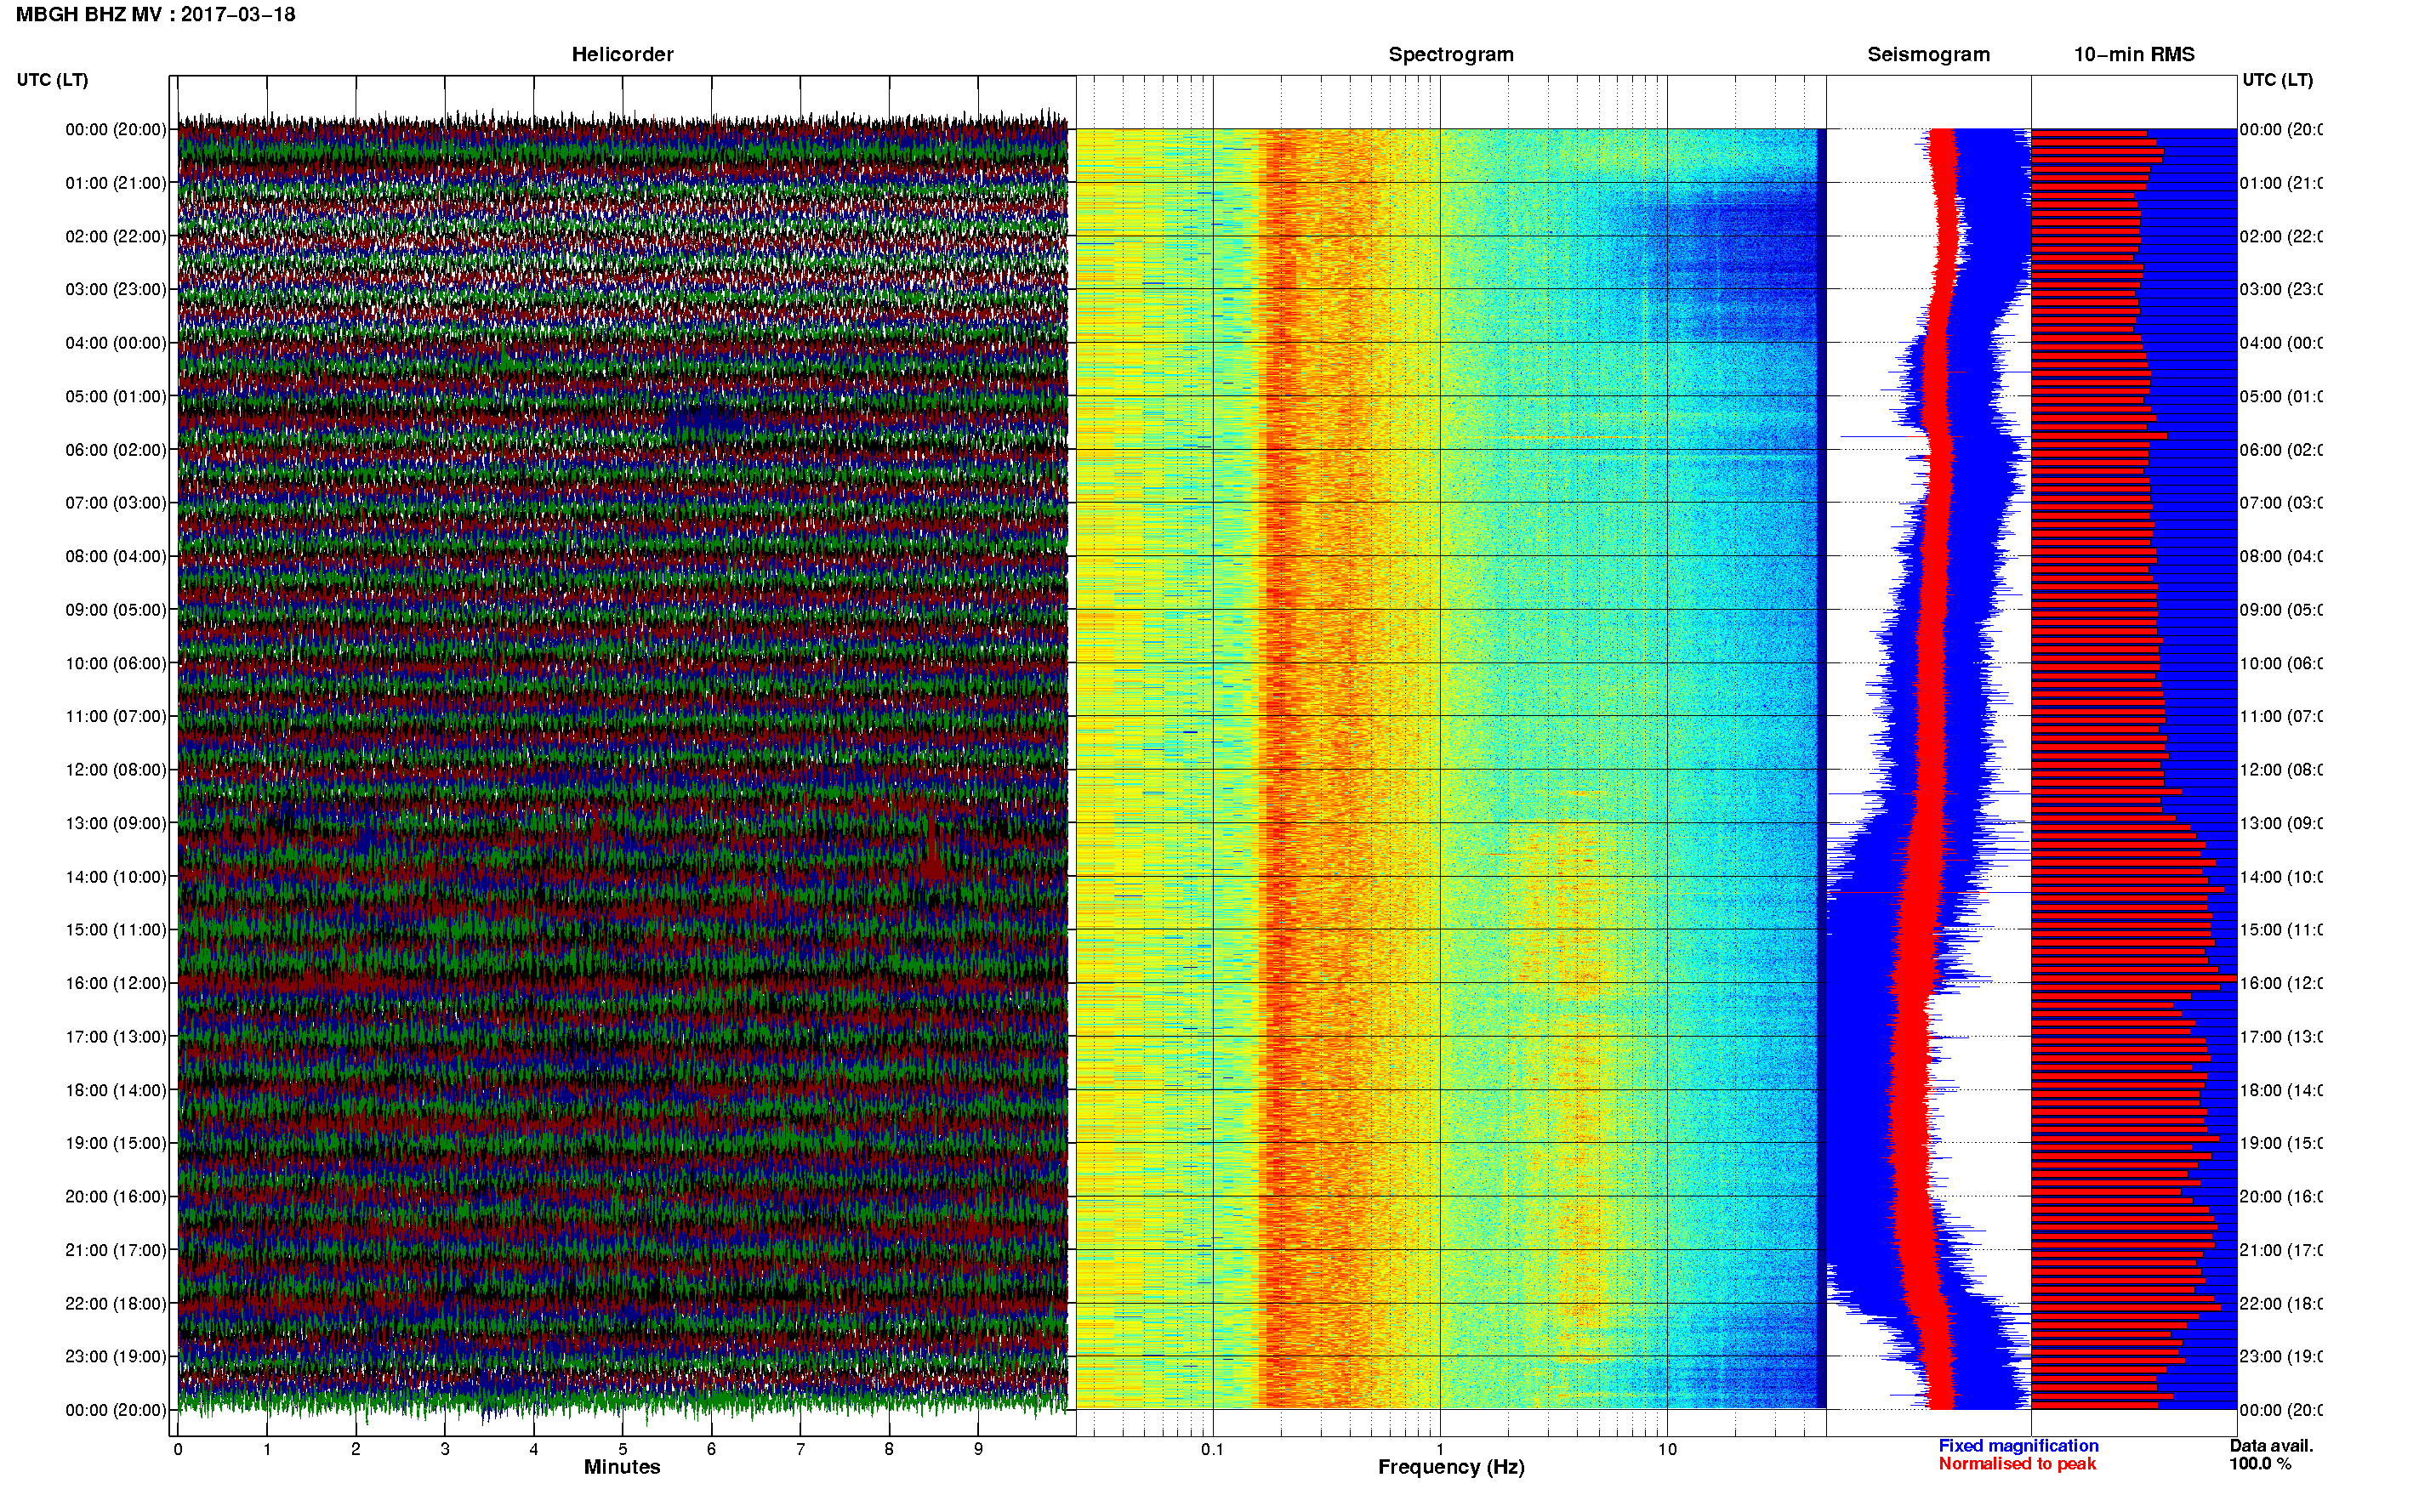The image size is (2419, 1512).
Task: Click the 'Fixed magnification' legend text
Action: click(2018, 1446)
